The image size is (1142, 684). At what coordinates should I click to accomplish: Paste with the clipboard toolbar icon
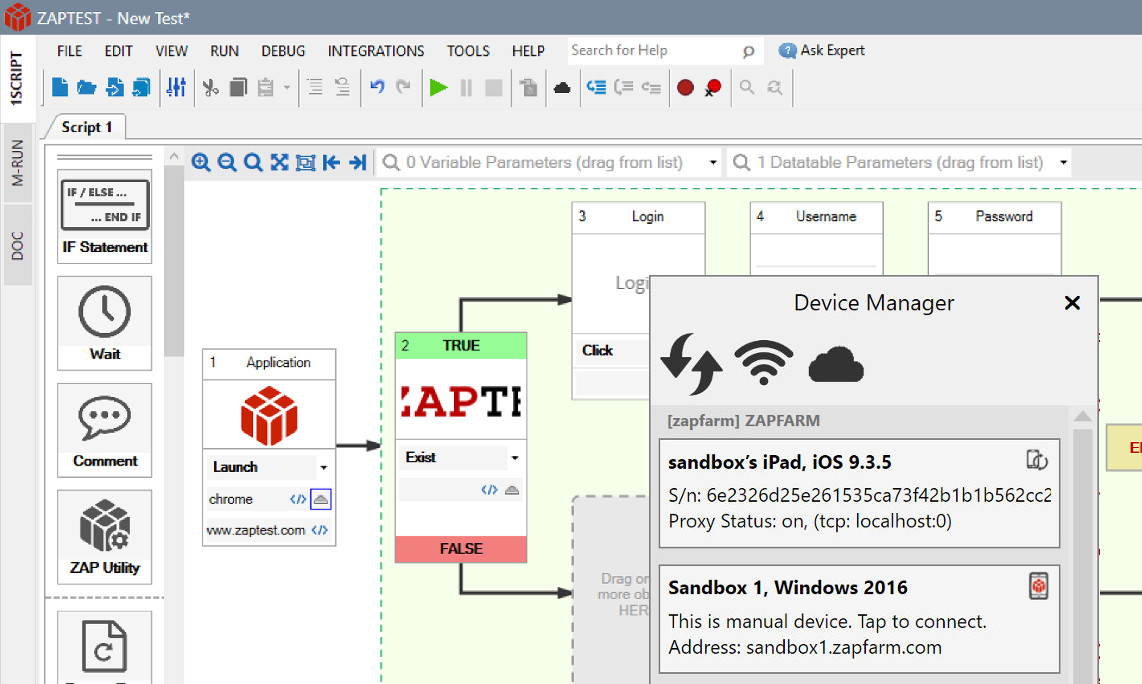click(x=266, y=87)
